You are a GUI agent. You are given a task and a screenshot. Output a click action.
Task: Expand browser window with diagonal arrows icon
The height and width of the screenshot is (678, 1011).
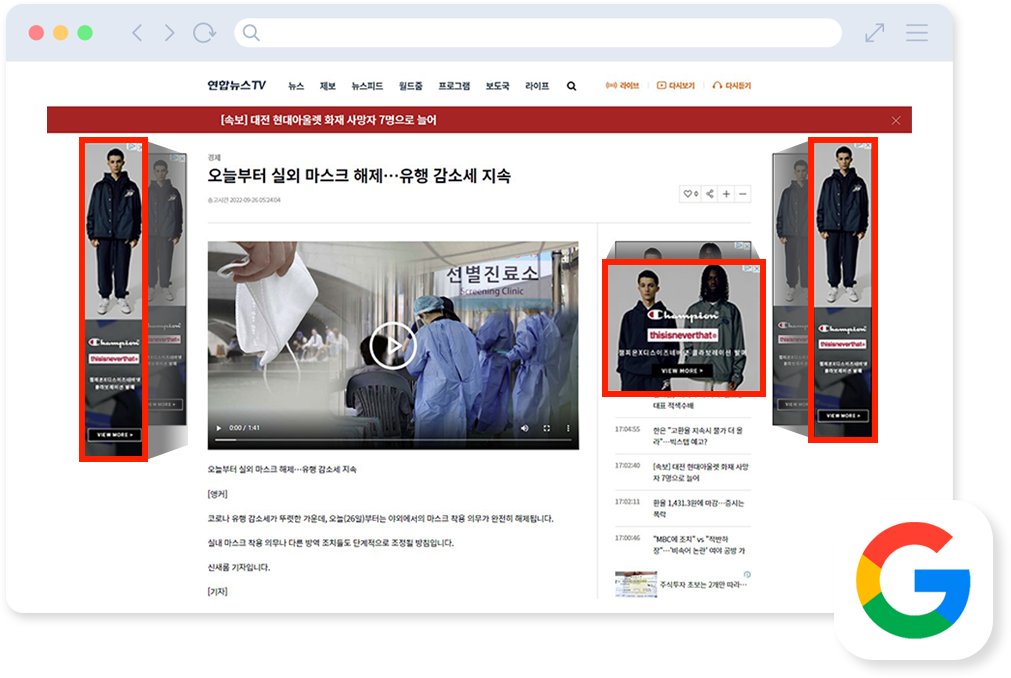click(875, 33)
